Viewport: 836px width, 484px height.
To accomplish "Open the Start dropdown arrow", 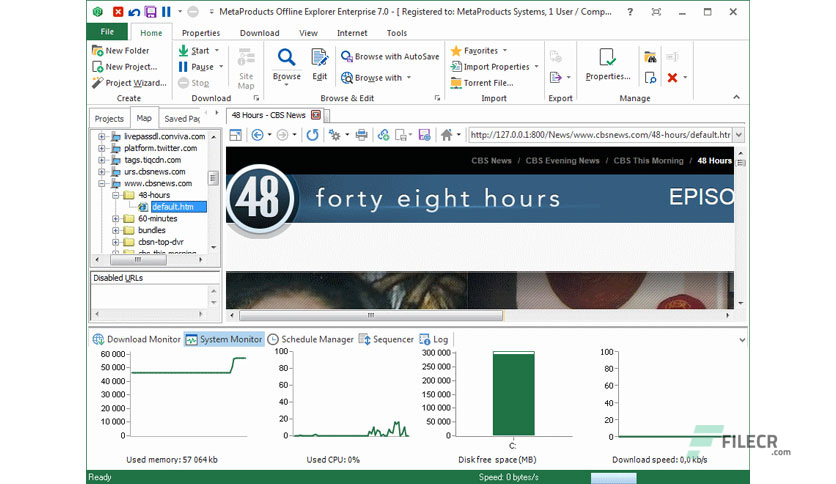I will [x=217, y=51].
